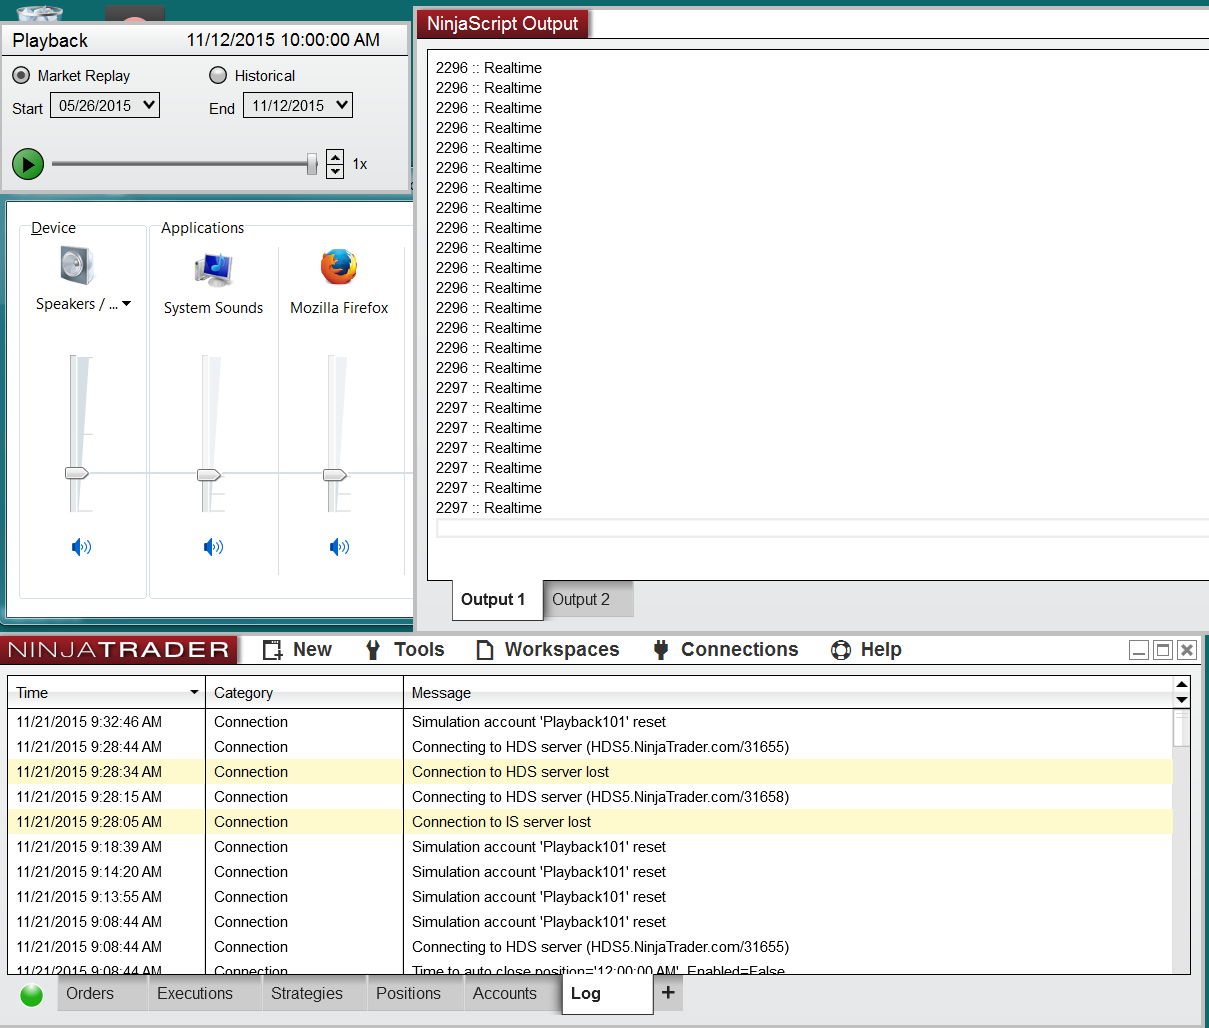Click the Recycle Bin desktop icon

tap(40, 14)
